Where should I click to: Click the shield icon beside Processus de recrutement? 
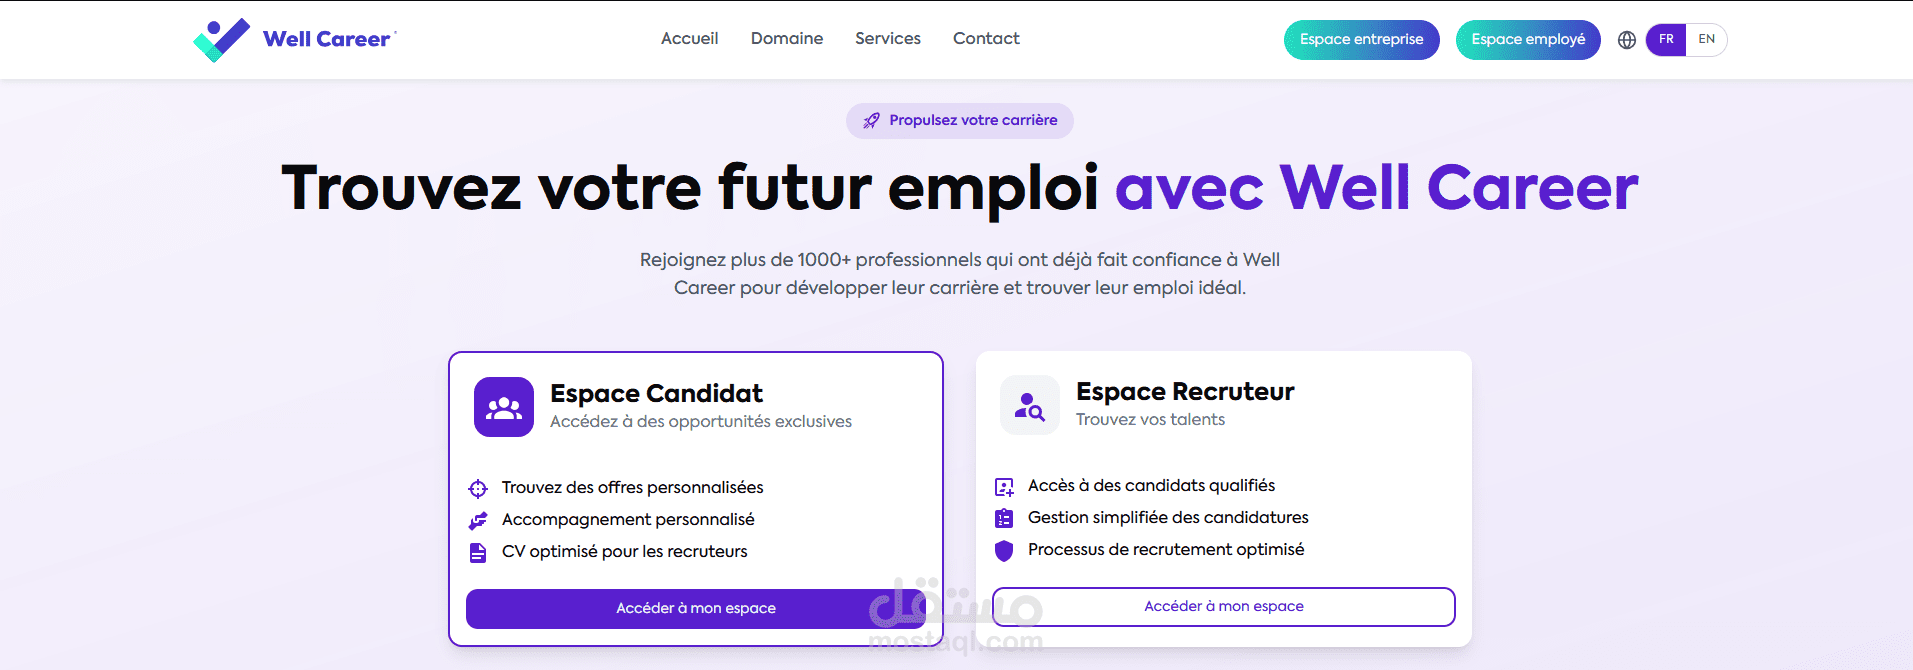tap(1004, 551)
